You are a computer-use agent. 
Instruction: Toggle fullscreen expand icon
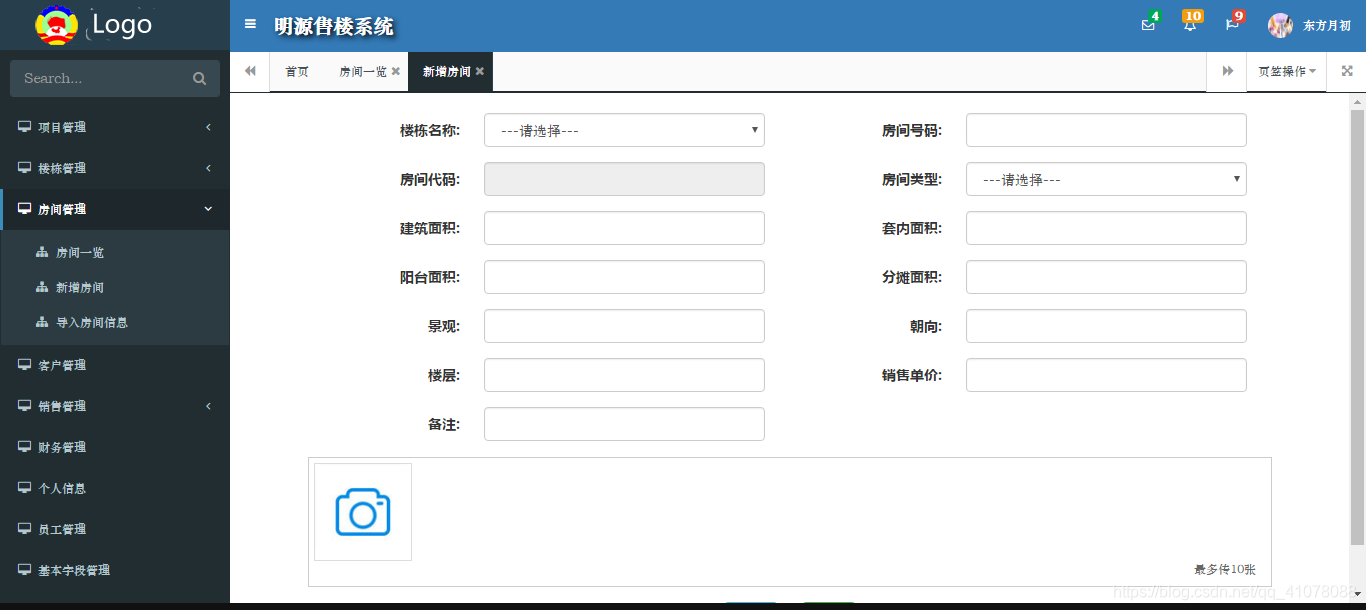point(1347,71)
